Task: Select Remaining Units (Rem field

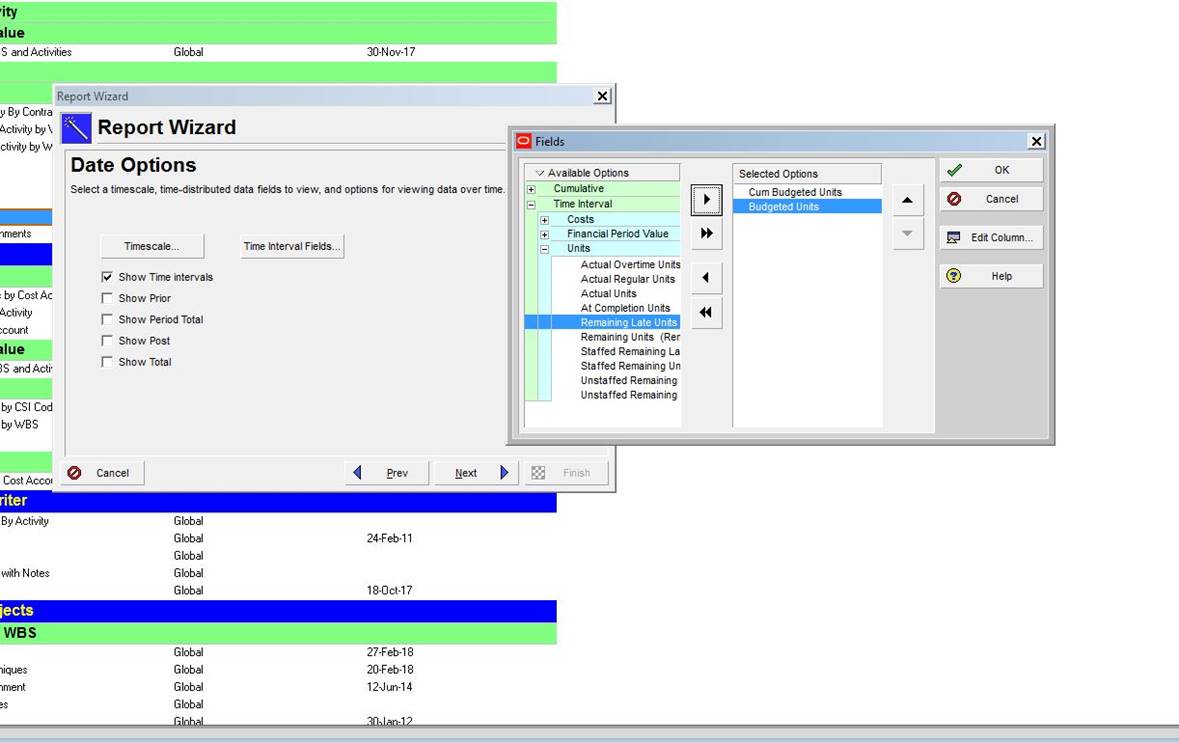Action: point(630,337)
